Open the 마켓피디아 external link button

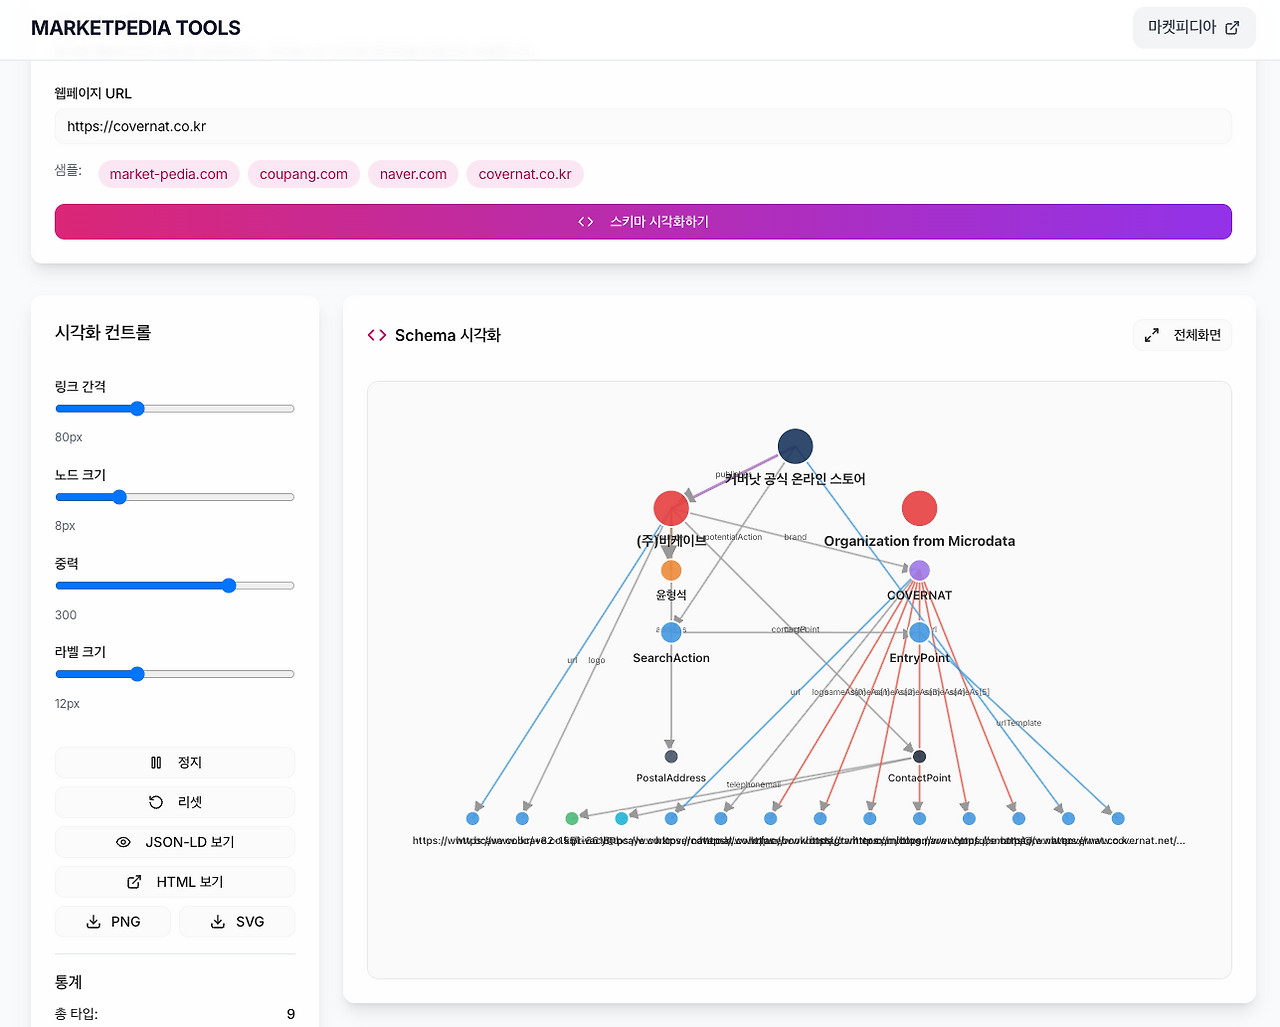(x=1194, y=28)
